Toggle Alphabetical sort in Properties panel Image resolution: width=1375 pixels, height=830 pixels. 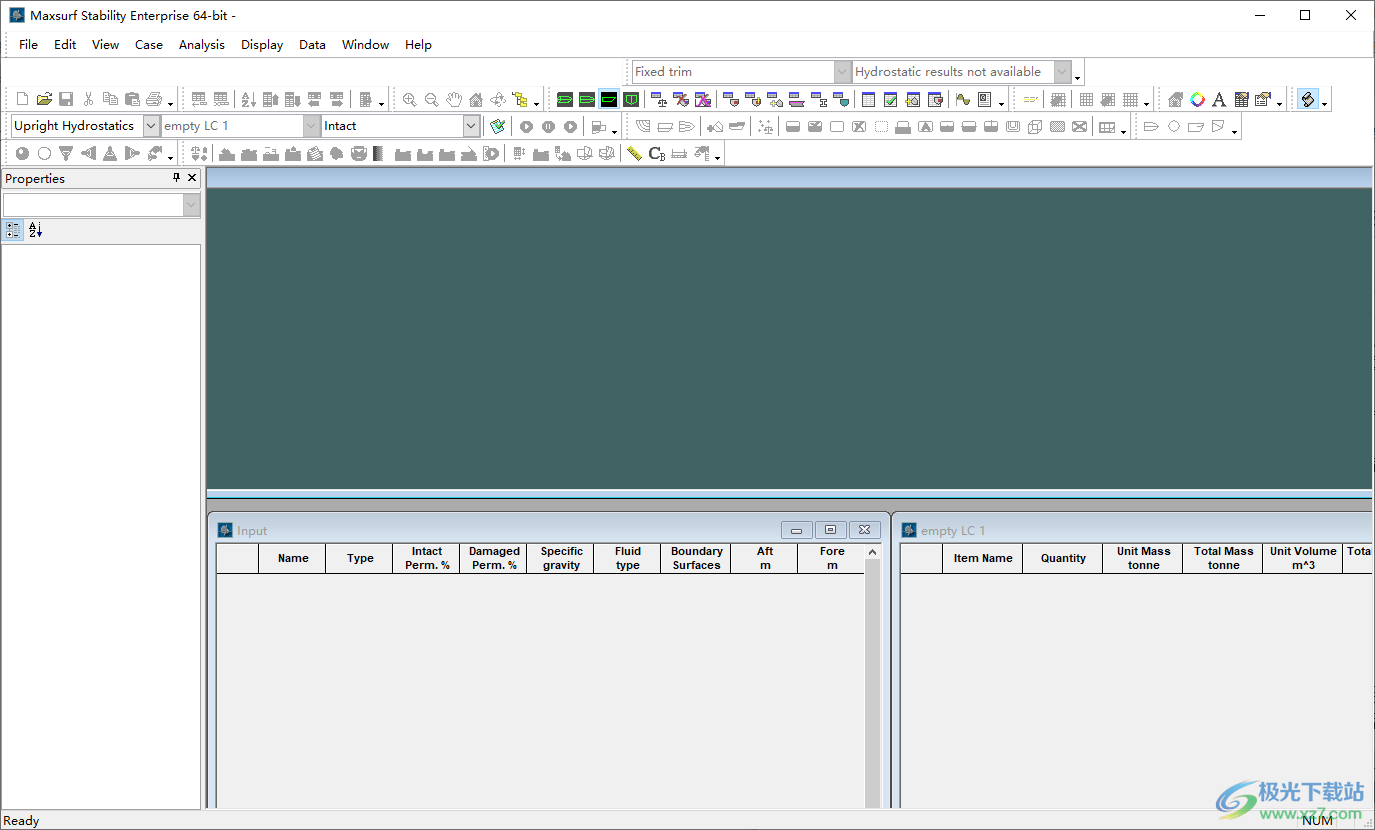35,230
